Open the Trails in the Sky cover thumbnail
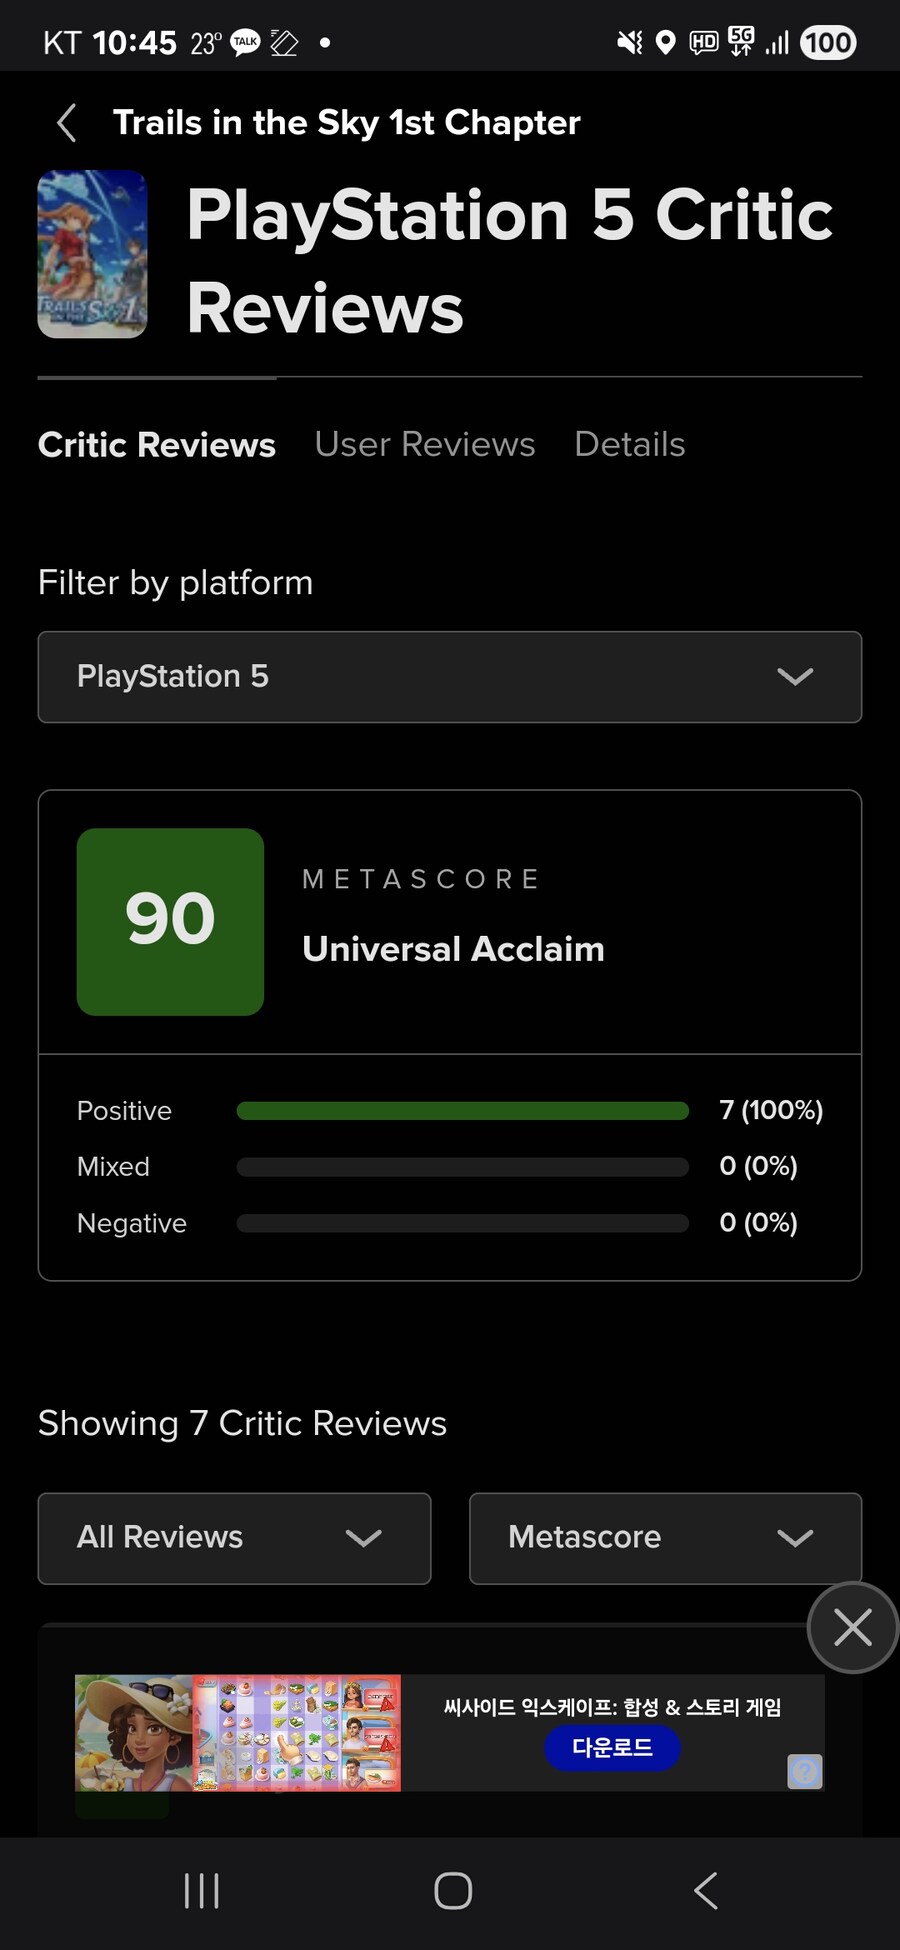 tap(92, 254)
